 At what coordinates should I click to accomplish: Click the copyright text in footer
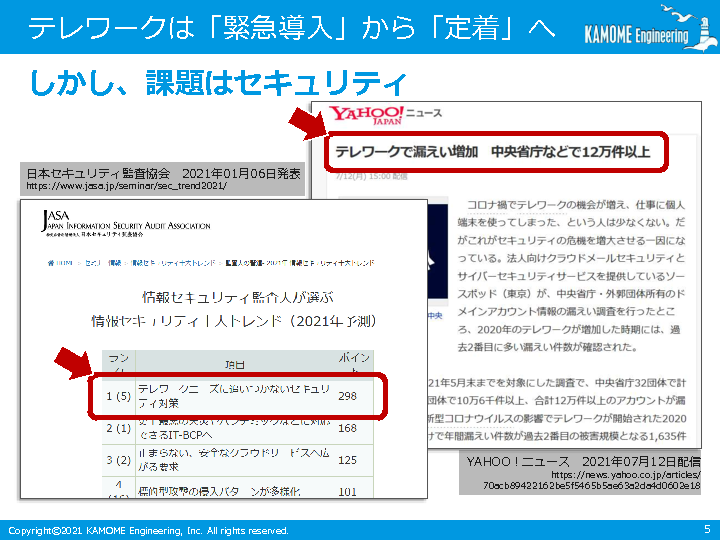click(x=148, y=530)
